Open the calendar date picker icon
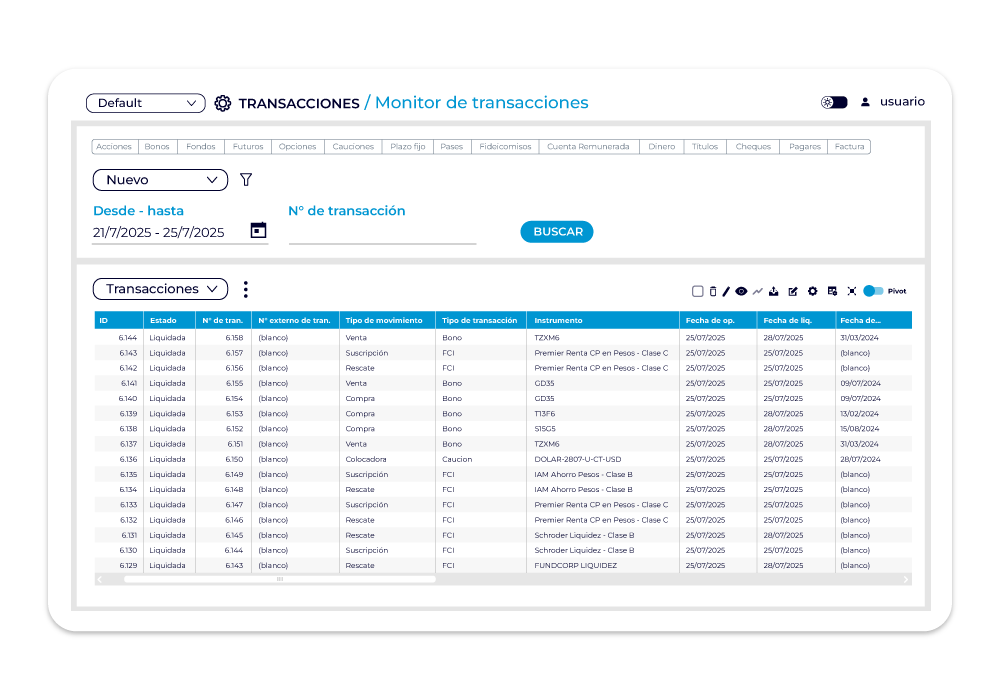1000x700 pixels. pos(258,230)
